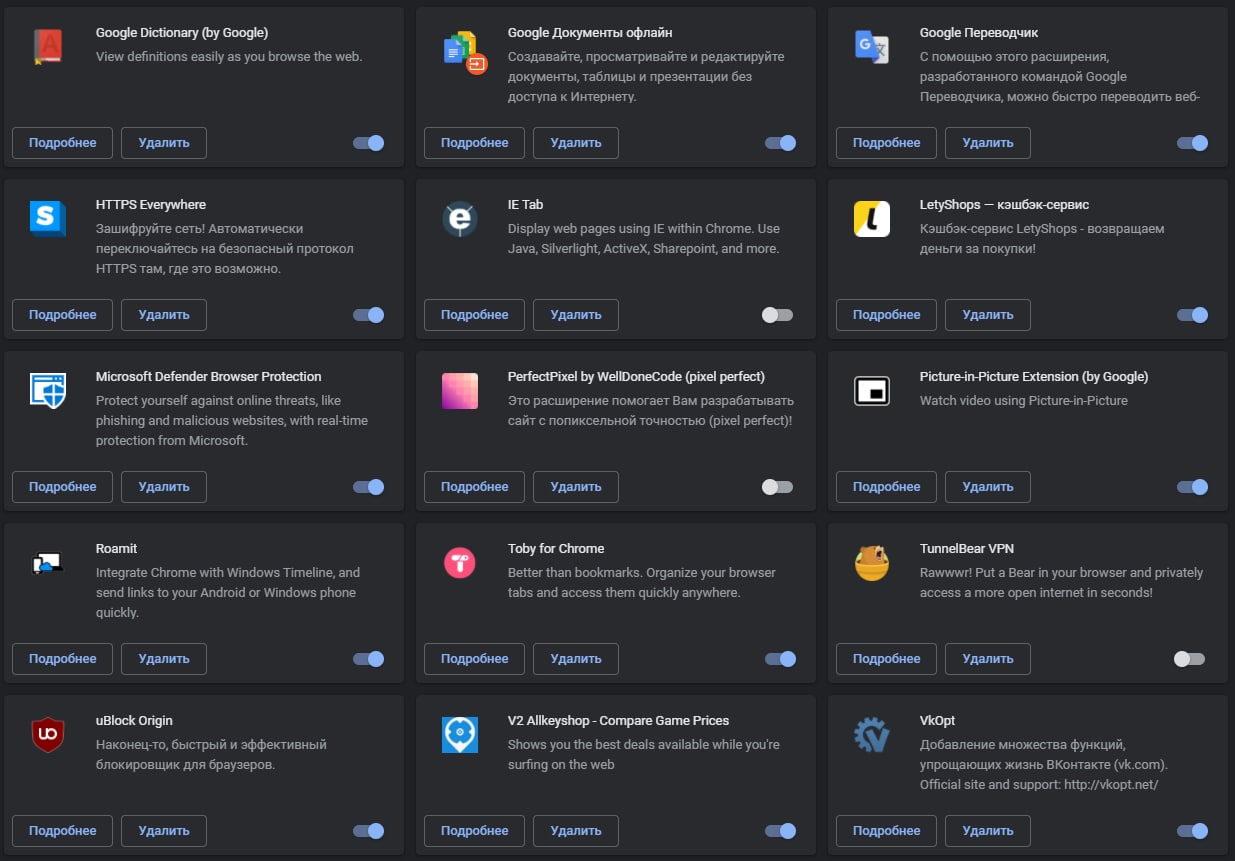Open Подробнее for Roamit
Image resolution: width=1235 pixels, height=861 pixels.
point(63,659)
